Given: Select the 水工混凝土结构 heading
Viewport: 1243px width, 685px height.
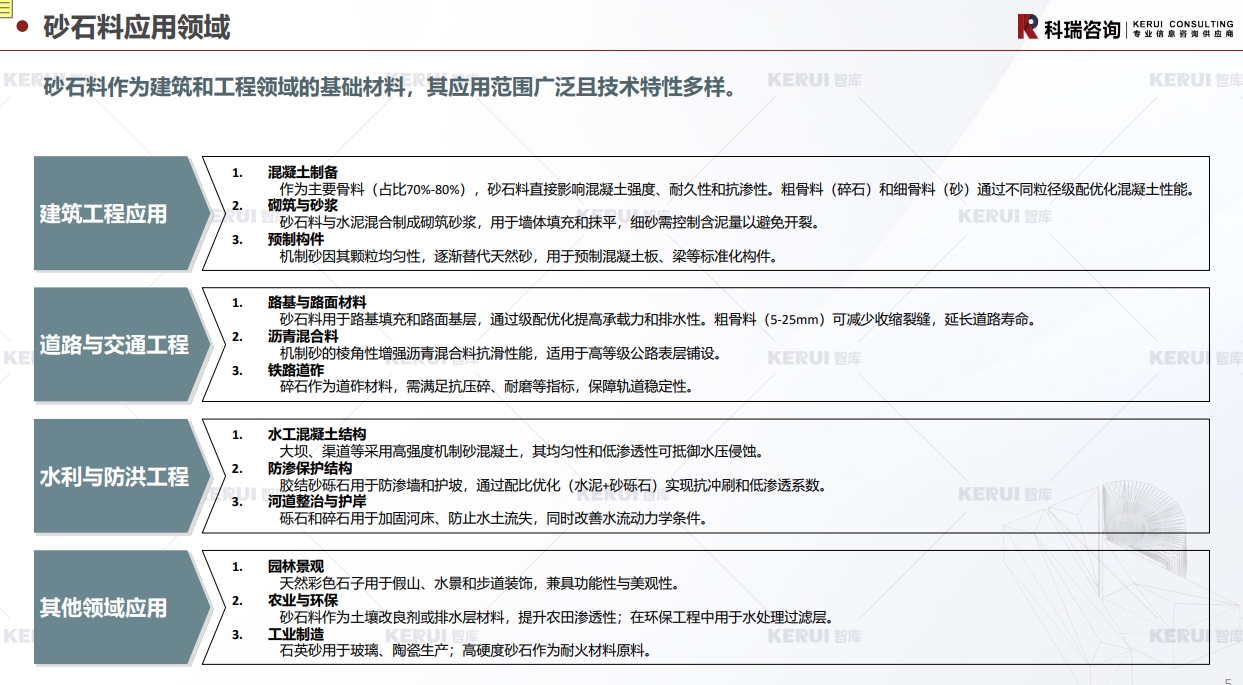Looking at the screenshot, I should pos(317,434).
